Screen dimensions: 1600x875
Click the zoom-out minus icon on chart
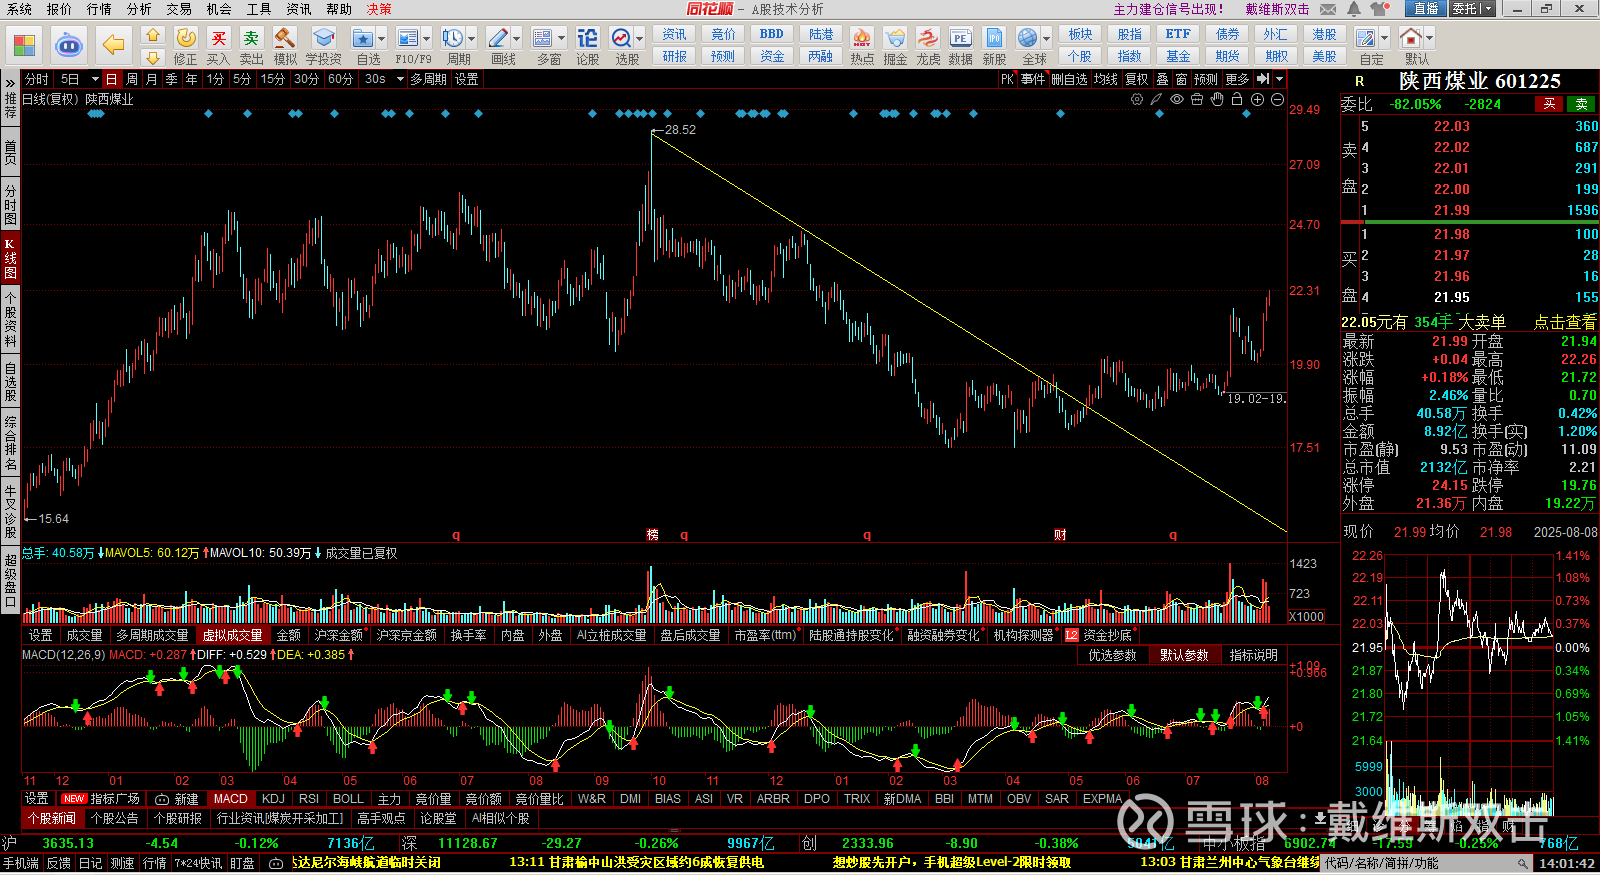point(1277,99)
